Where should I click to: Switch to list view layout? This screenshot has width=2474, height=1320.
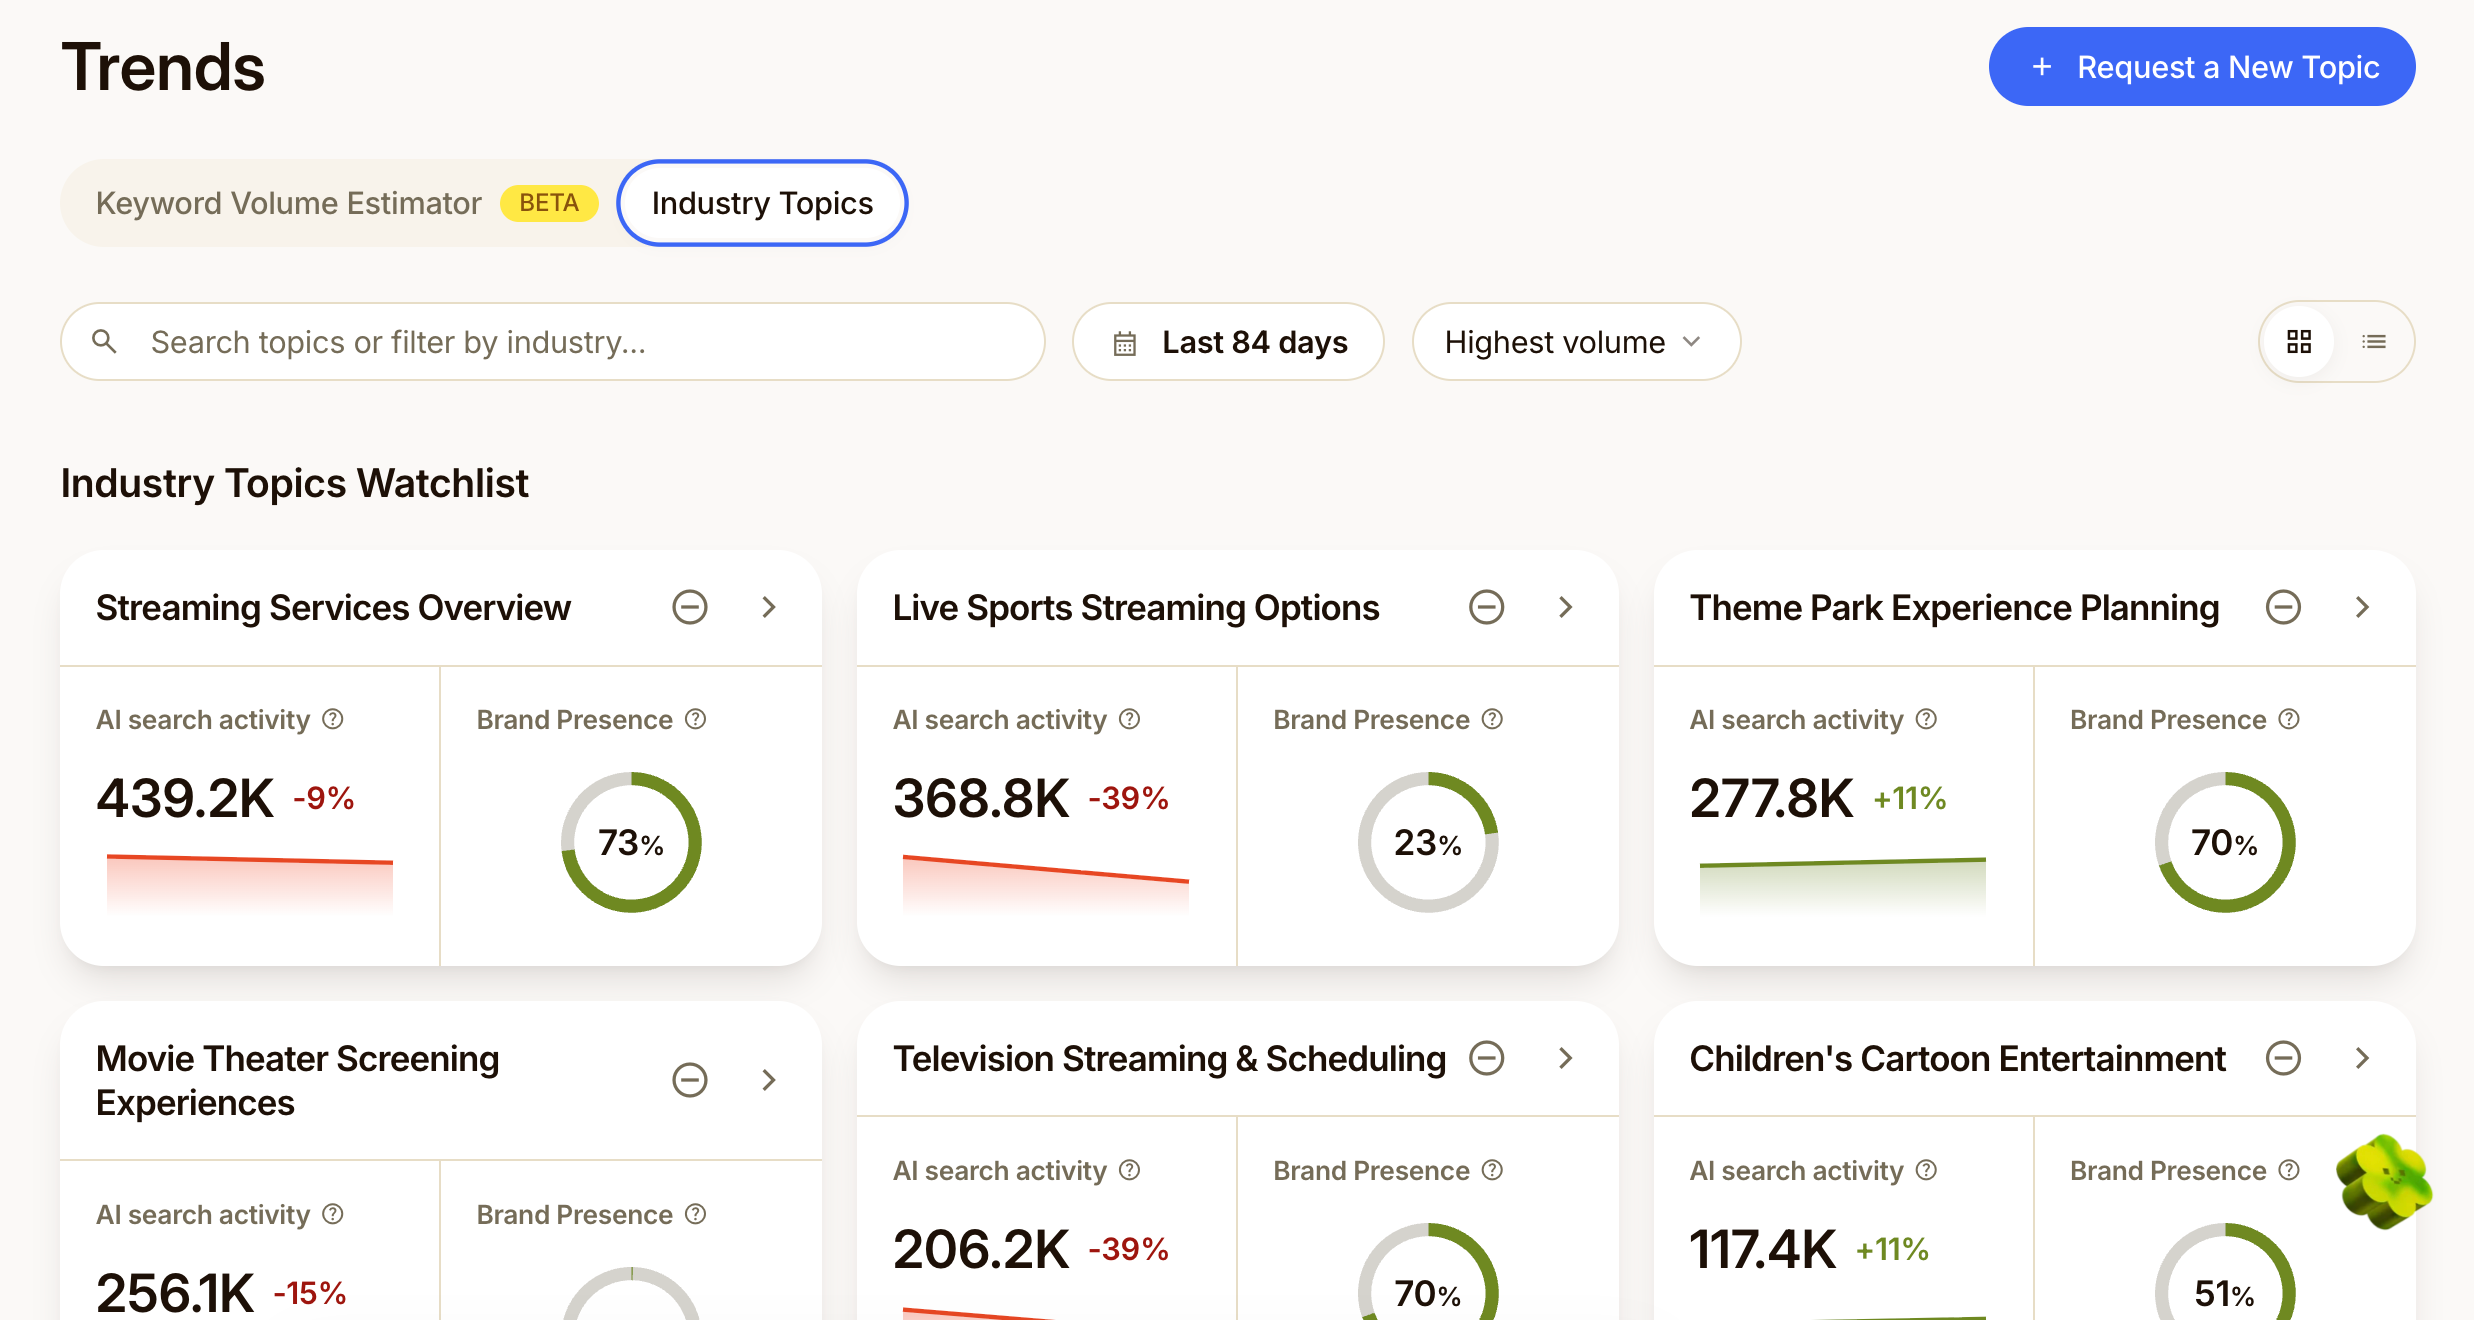pos(2374,342)
